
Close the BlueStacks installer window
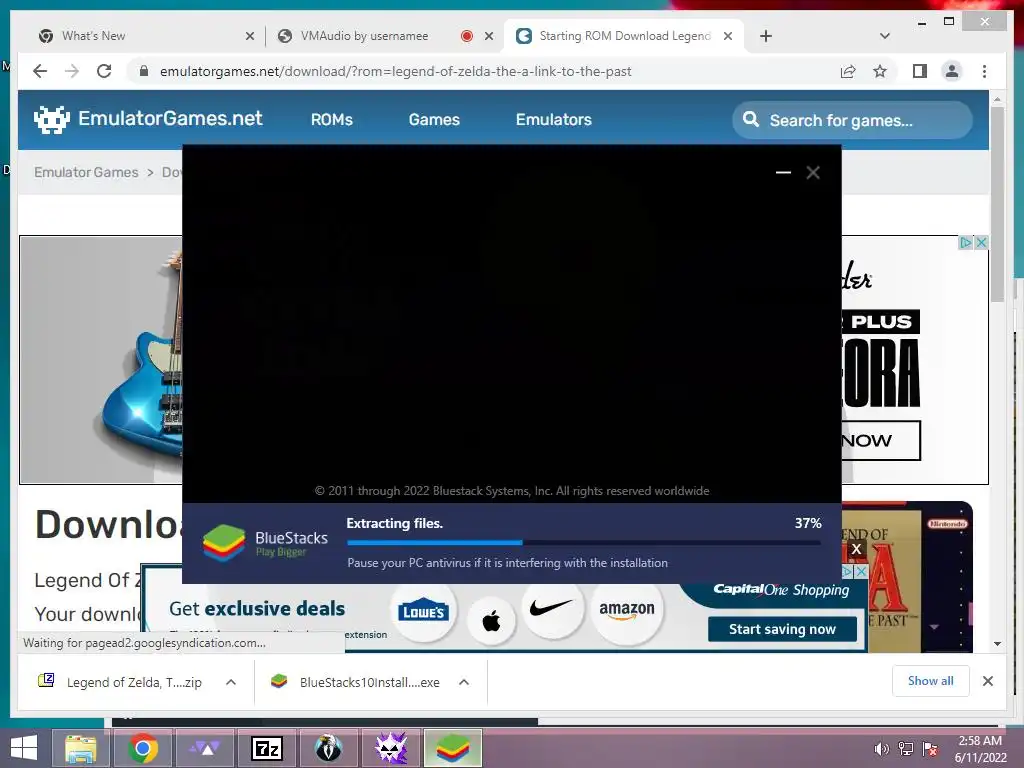tap(813, 172)
